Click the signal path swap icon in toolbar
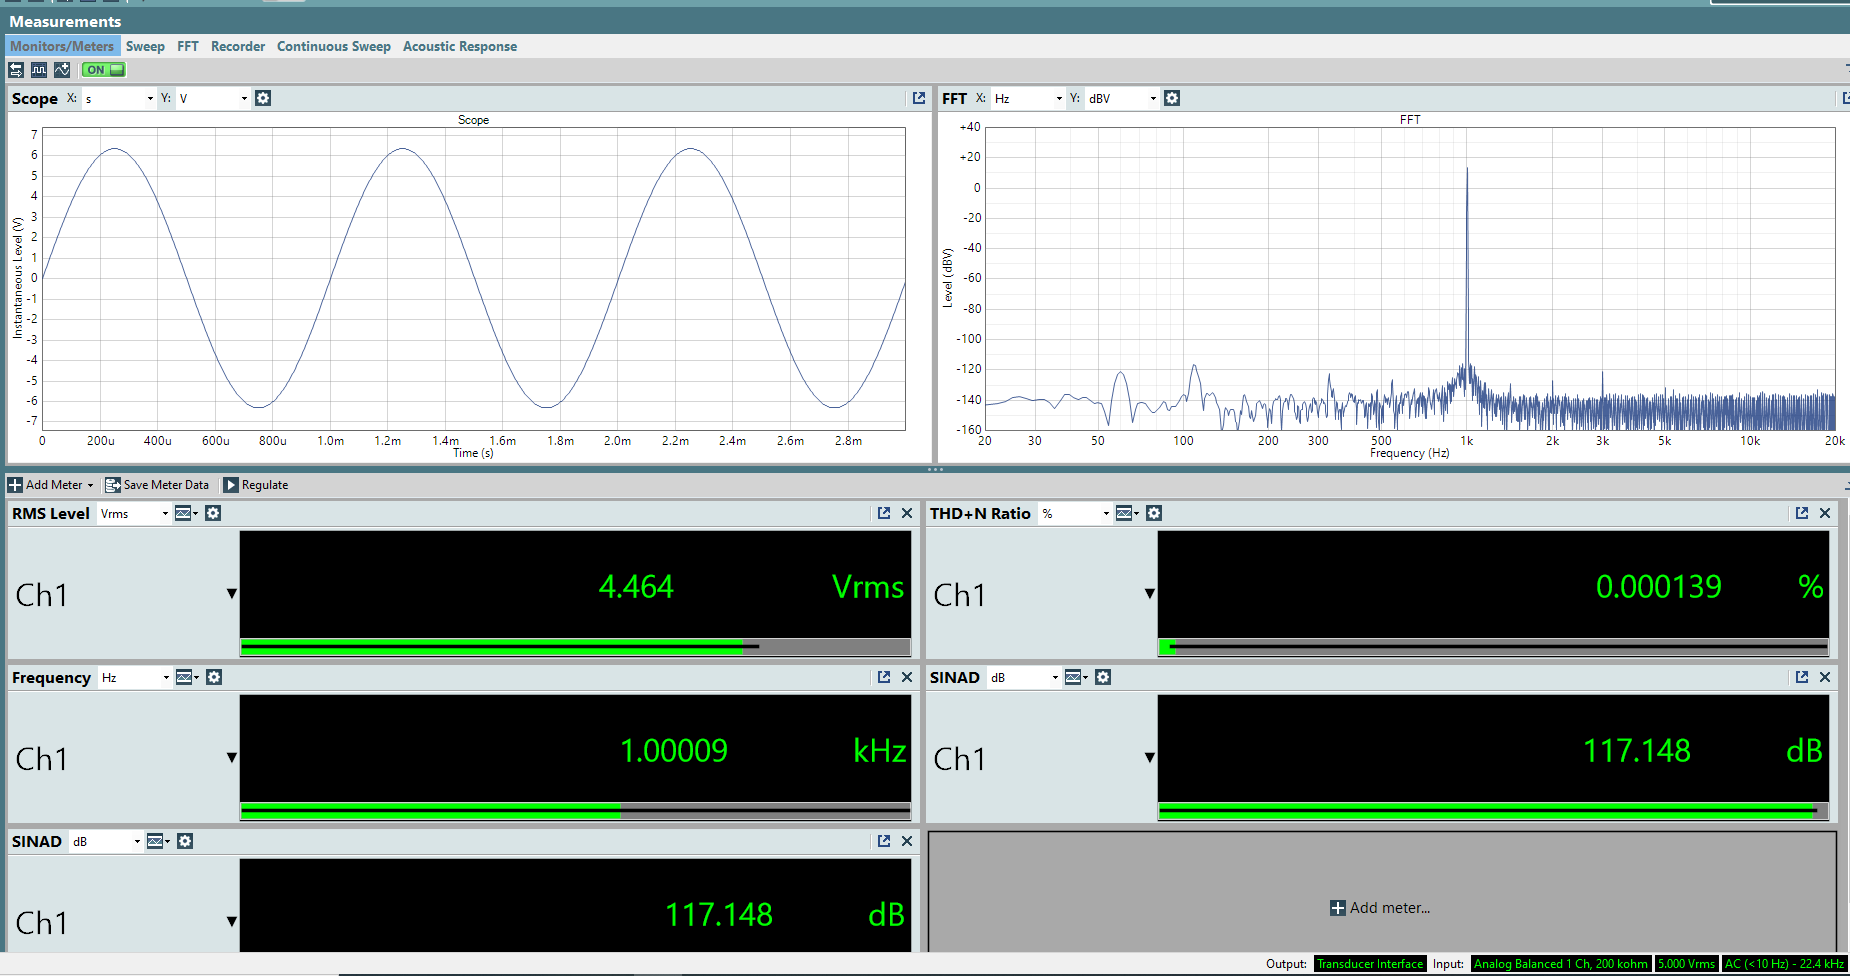This screenshot has height=976, width=1850. (x=16, y=70)
